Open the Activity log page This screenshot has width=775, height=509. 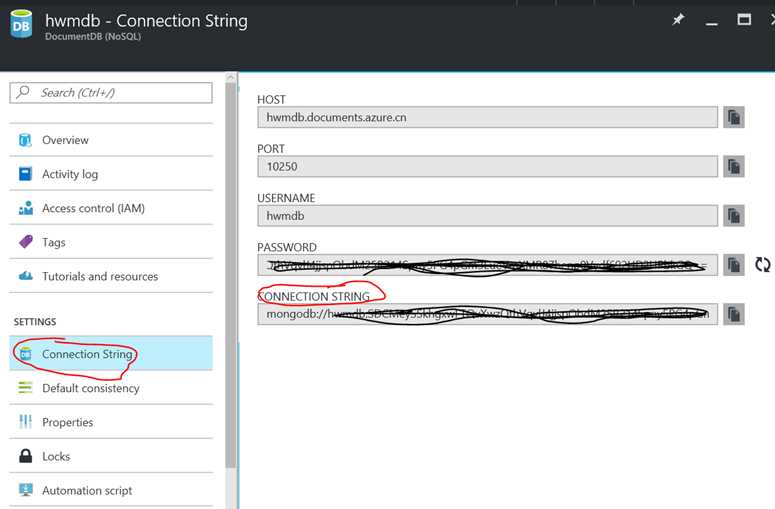111,174
